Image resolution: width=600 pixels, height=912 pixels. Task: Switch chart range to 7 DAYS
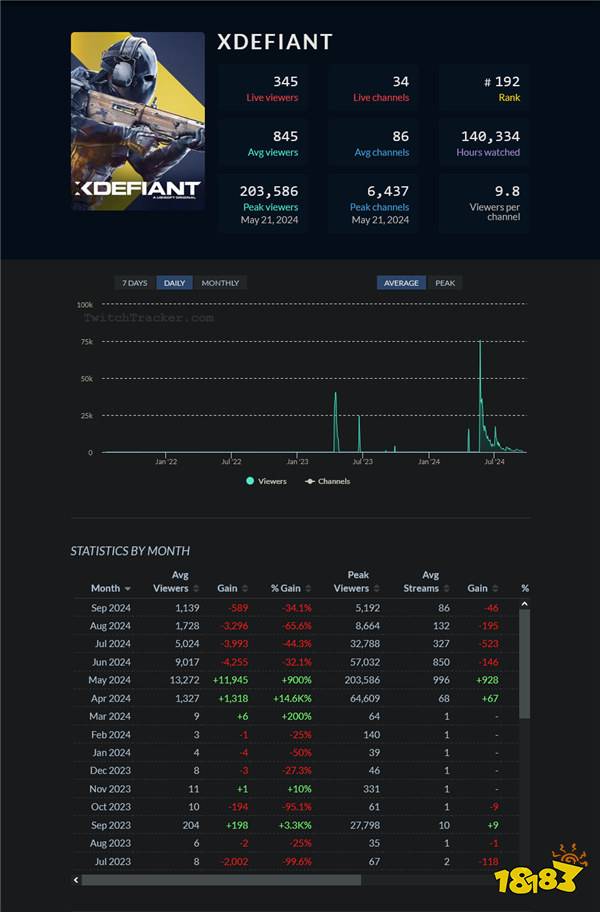(x=134, y=283)
